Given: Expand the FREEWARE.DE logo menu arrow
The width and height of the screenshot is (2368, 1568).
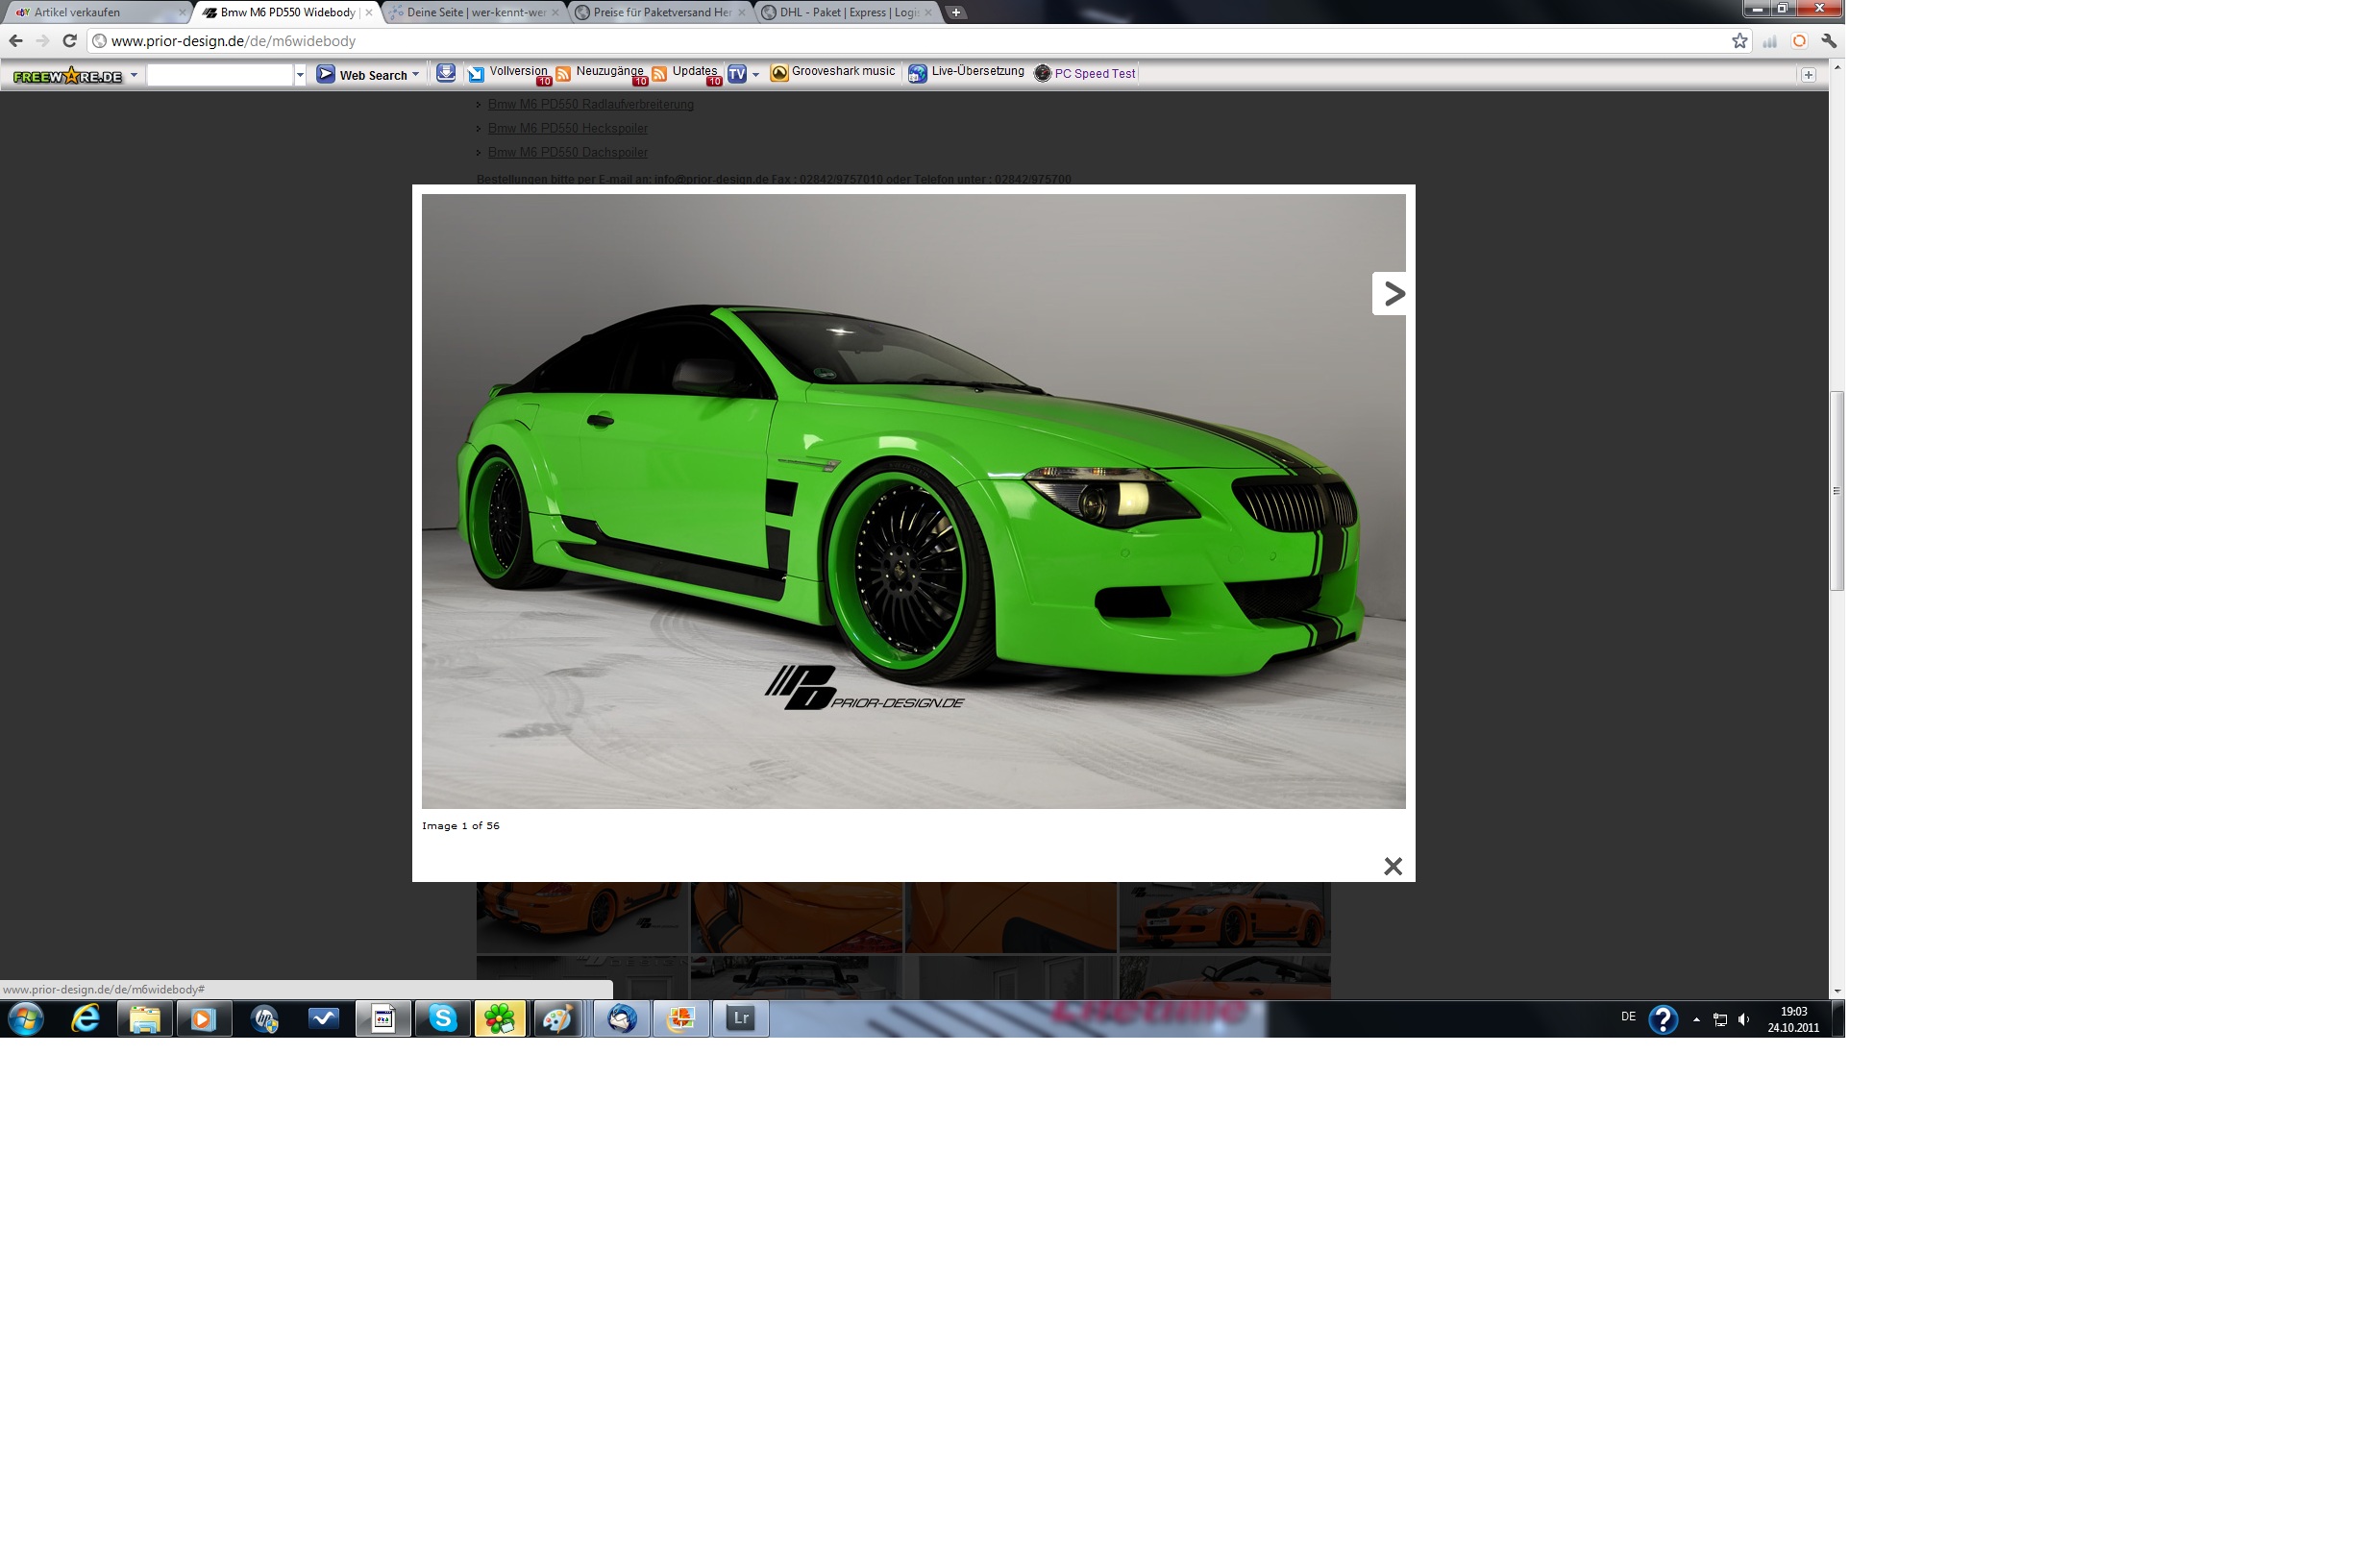Looking at the screenshot, I should tap(134, 75).
